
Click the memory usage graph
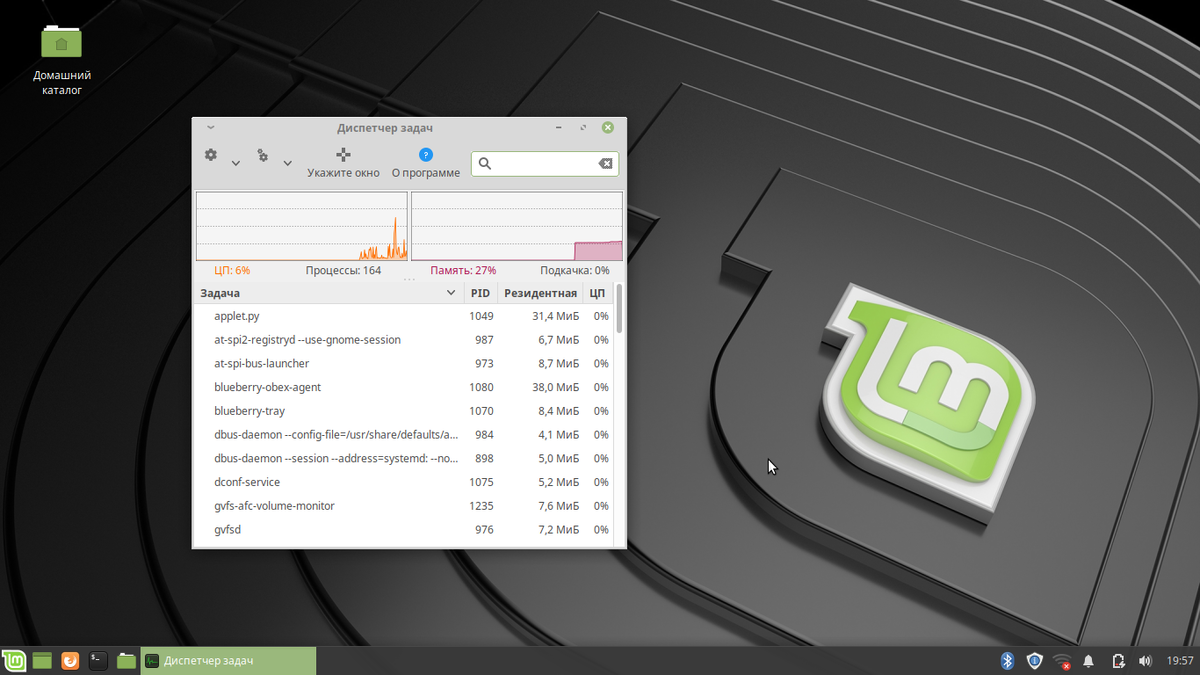[517, 226]
